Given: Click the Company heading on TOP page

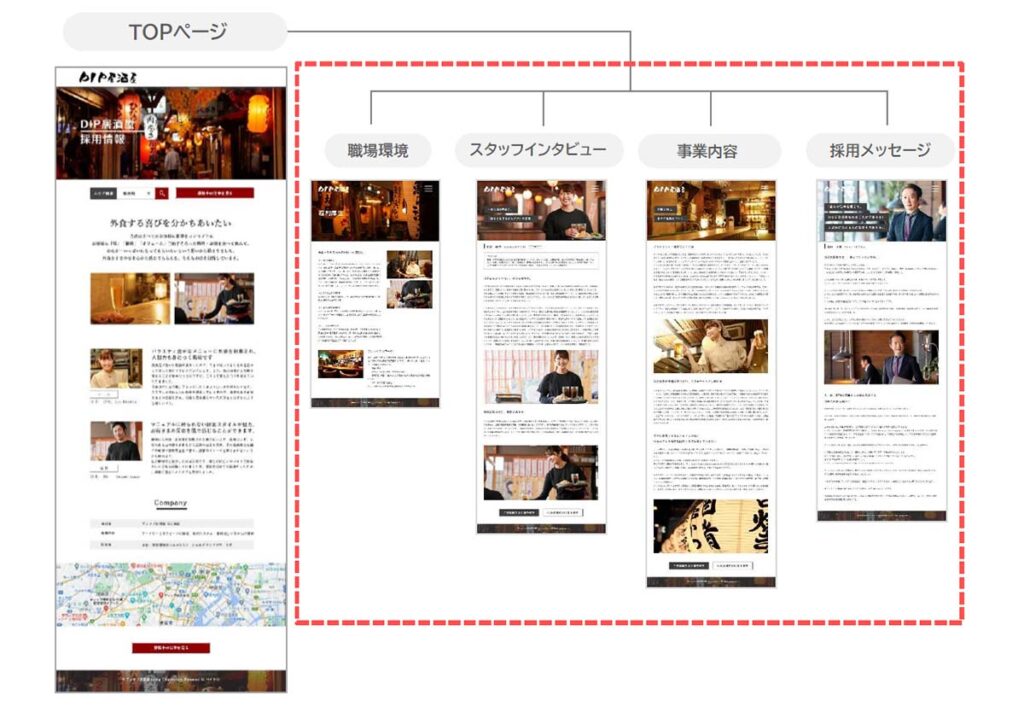Looking at the screenshot, I should [170, 503].
